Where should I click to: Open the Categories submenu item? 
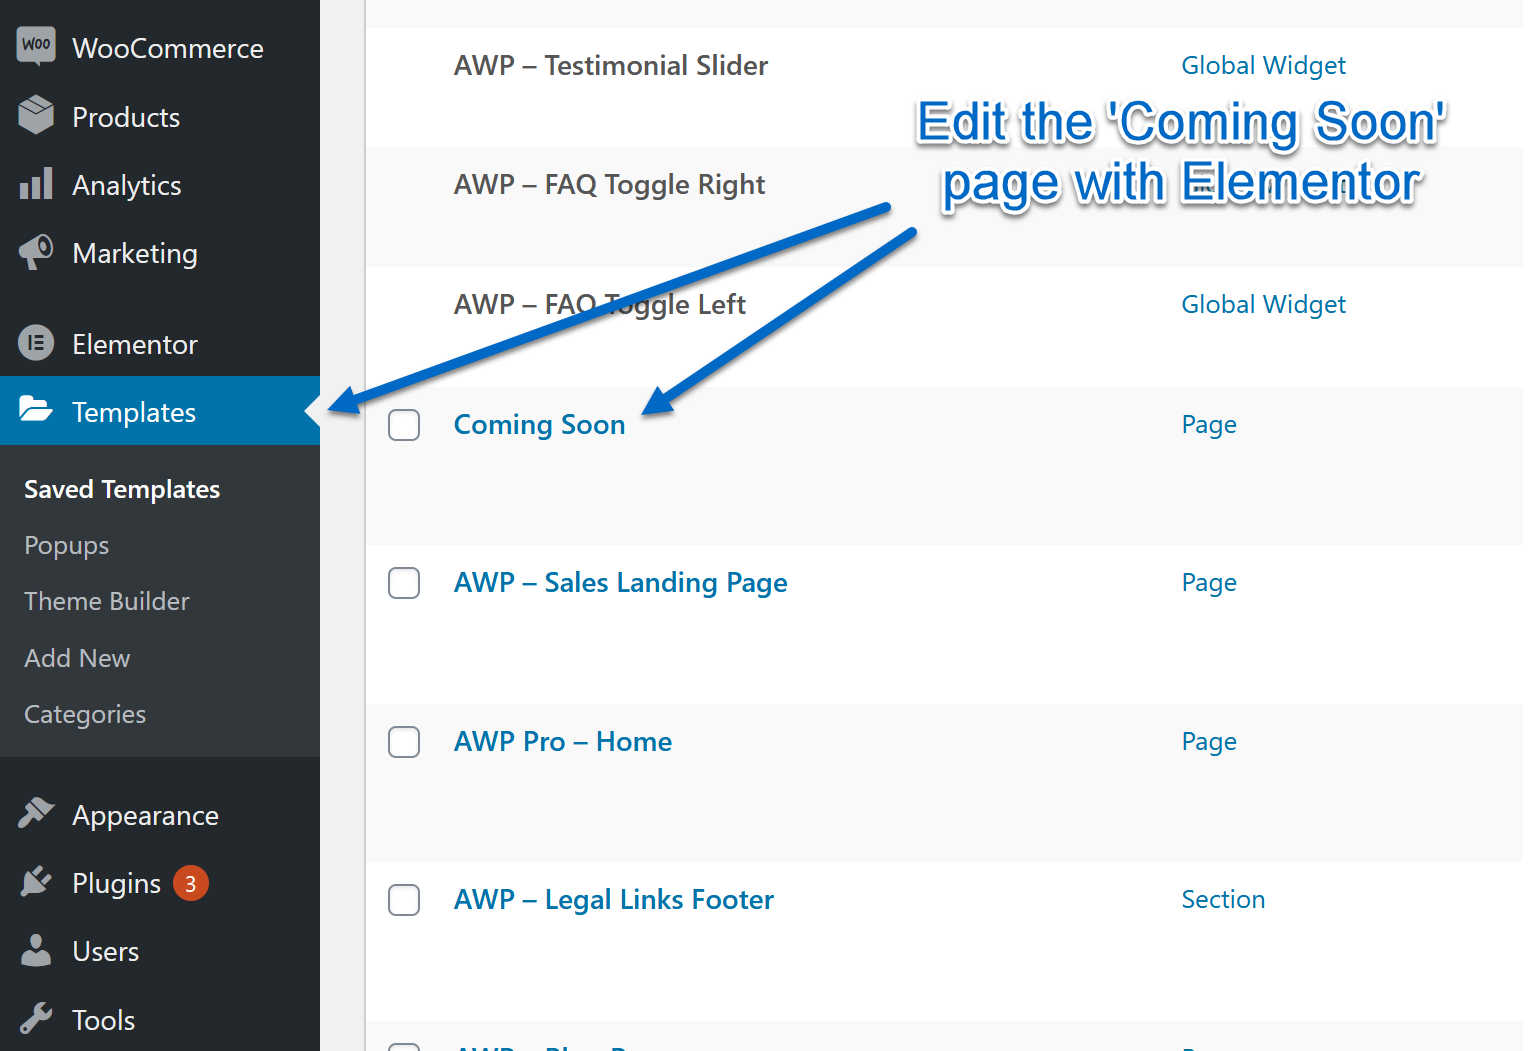85,714
